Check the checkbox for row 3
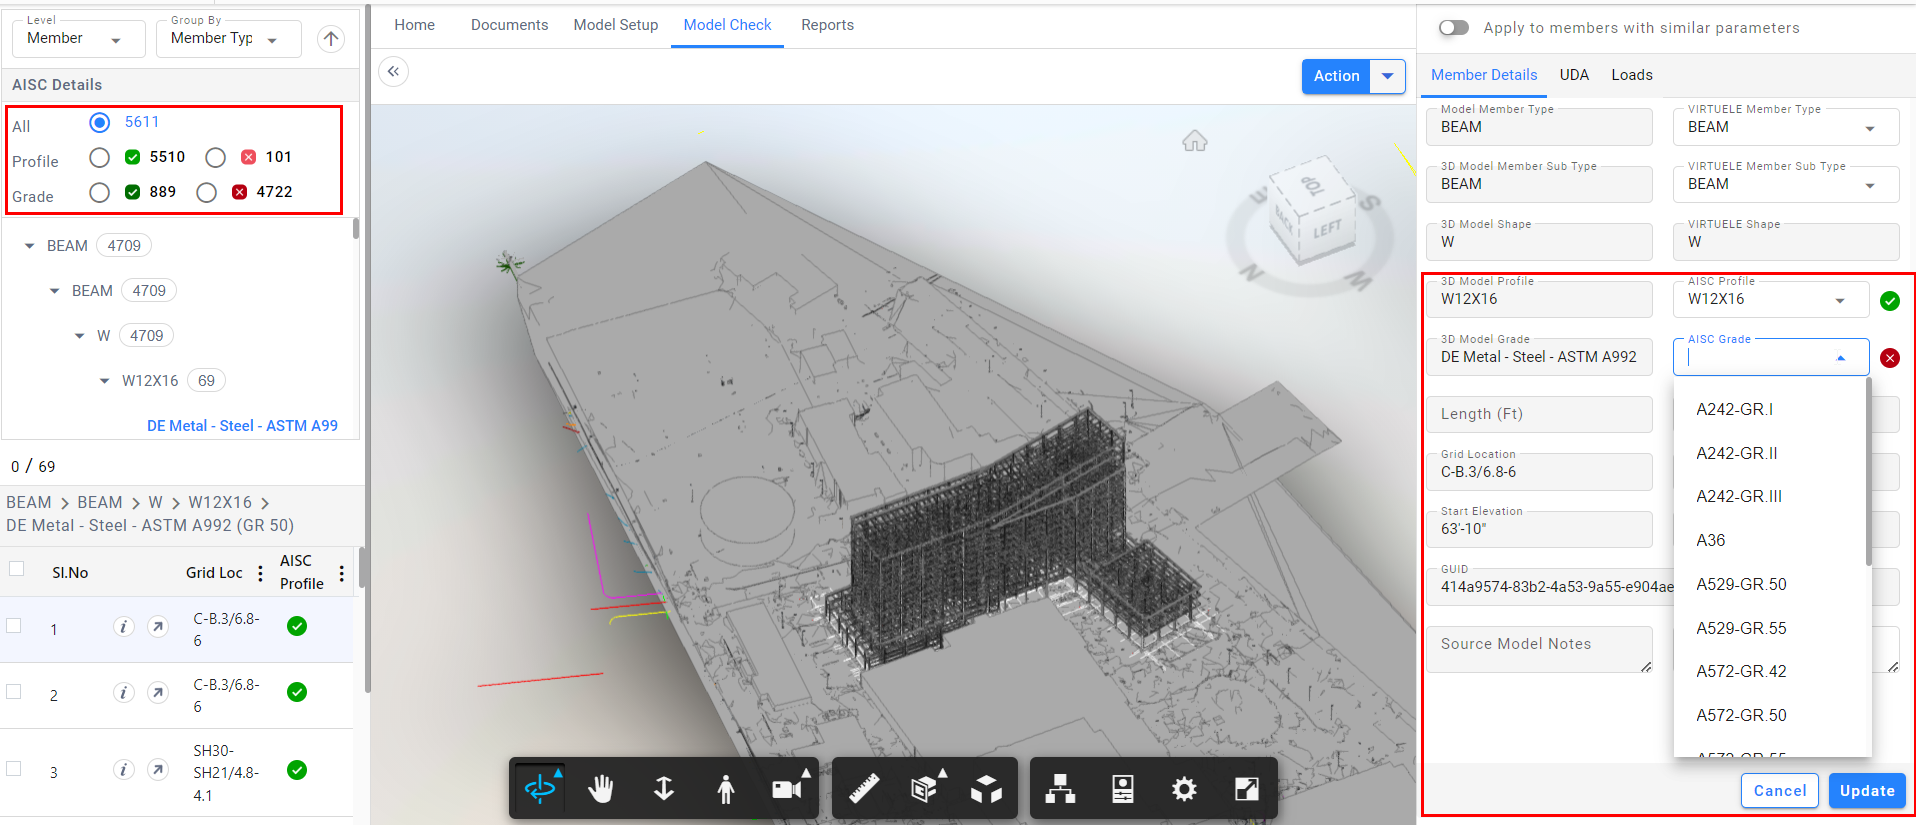 [x=14, y=768]
